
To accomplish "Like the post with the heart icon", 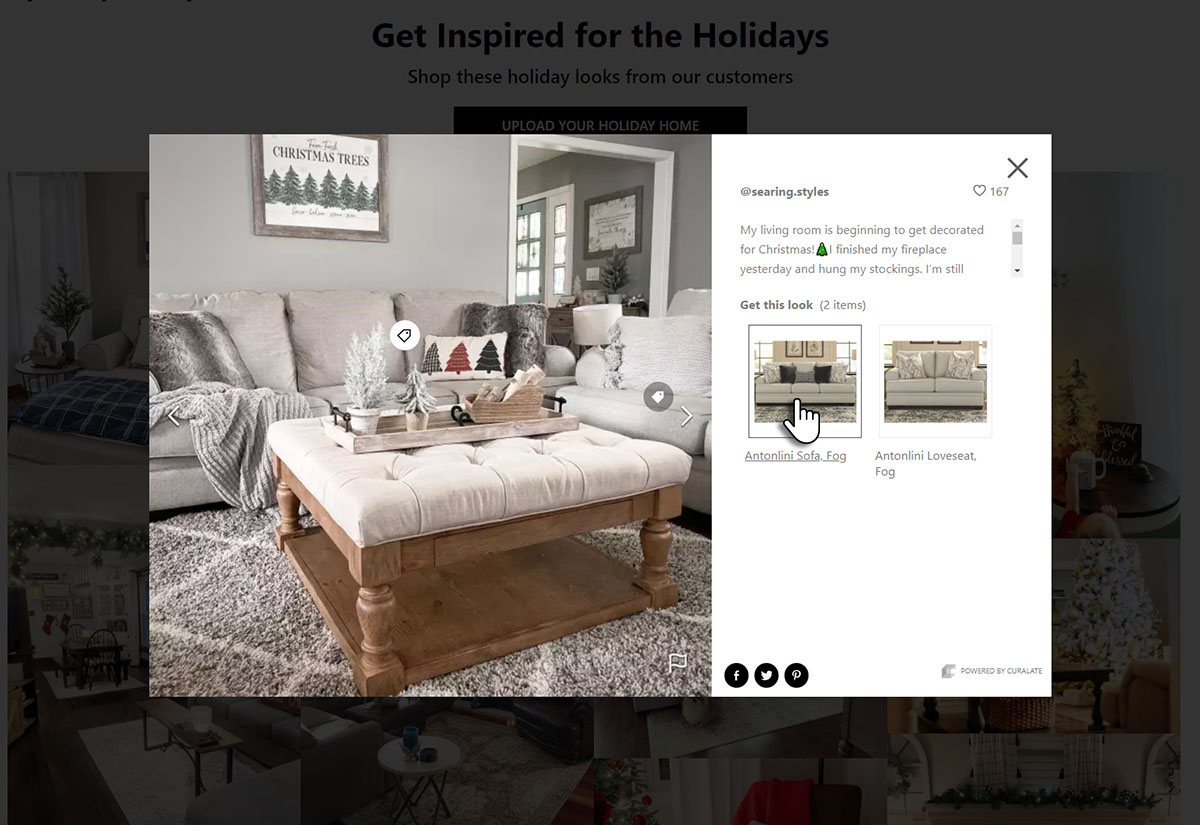I will pyautogui.click(x=980, y=191).
